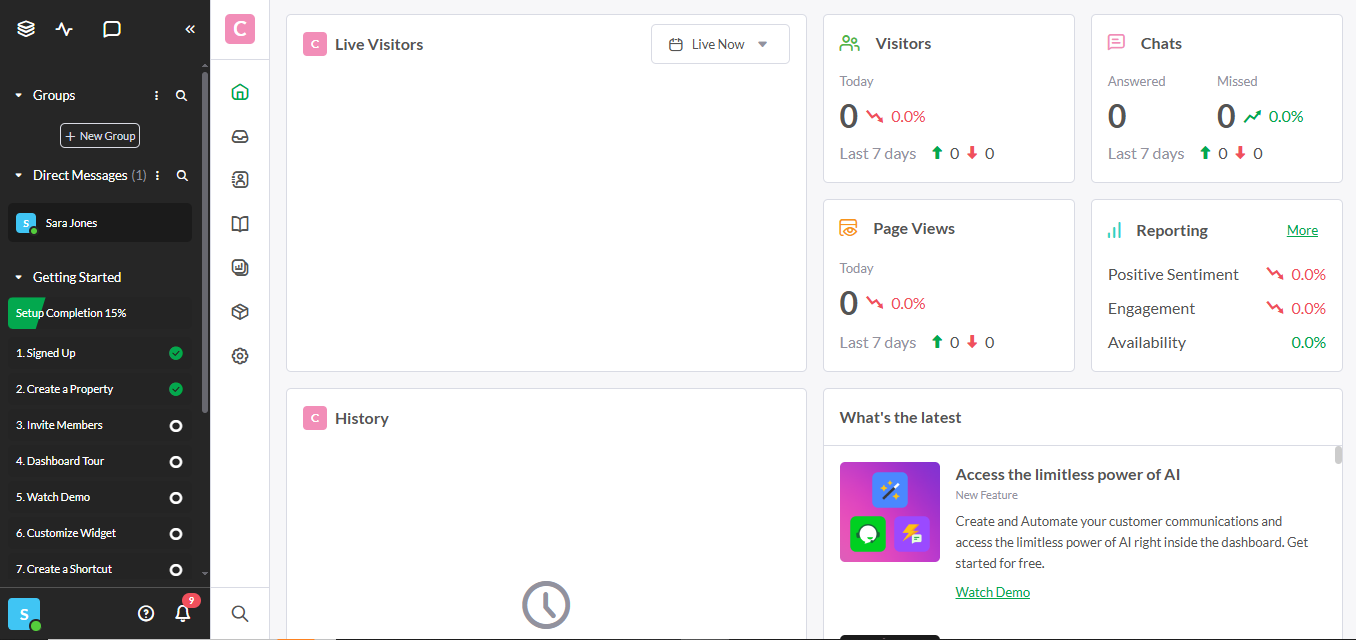Open help question mark icon
The width and height of the screenshot is (1356, 640).
coord(146,614)
